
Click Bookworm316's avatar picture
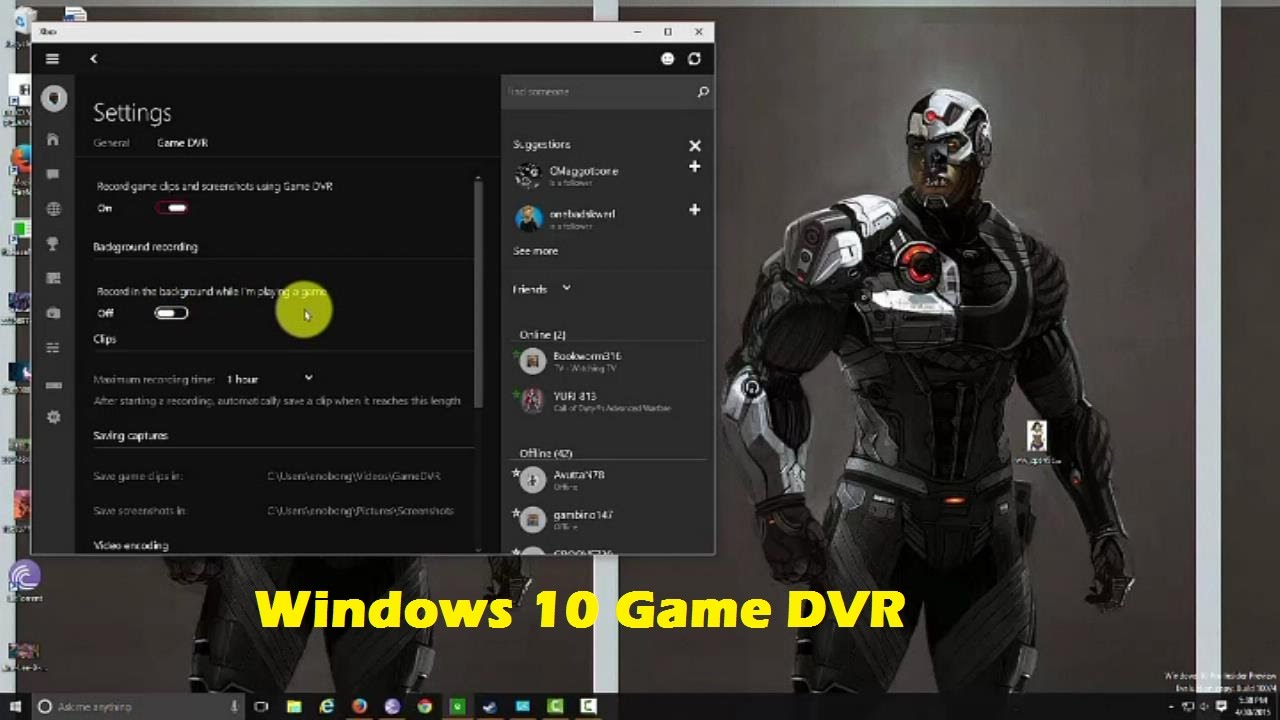click(x=534, y=361)
